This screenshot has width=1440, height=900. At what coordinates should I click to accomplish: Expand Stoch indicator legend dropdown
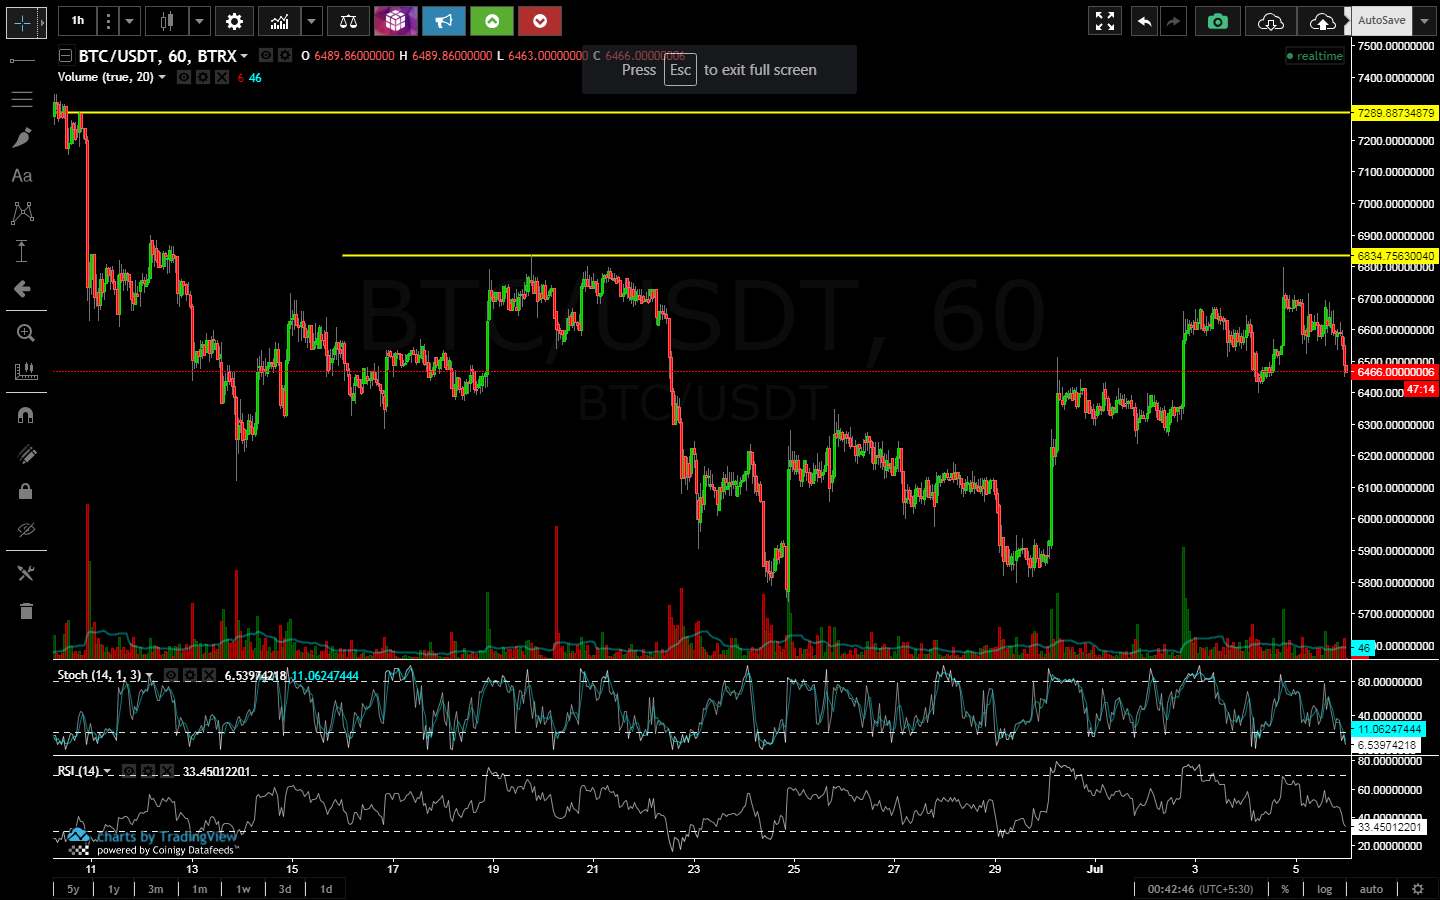pyautogui.click(x=149, y=676)
